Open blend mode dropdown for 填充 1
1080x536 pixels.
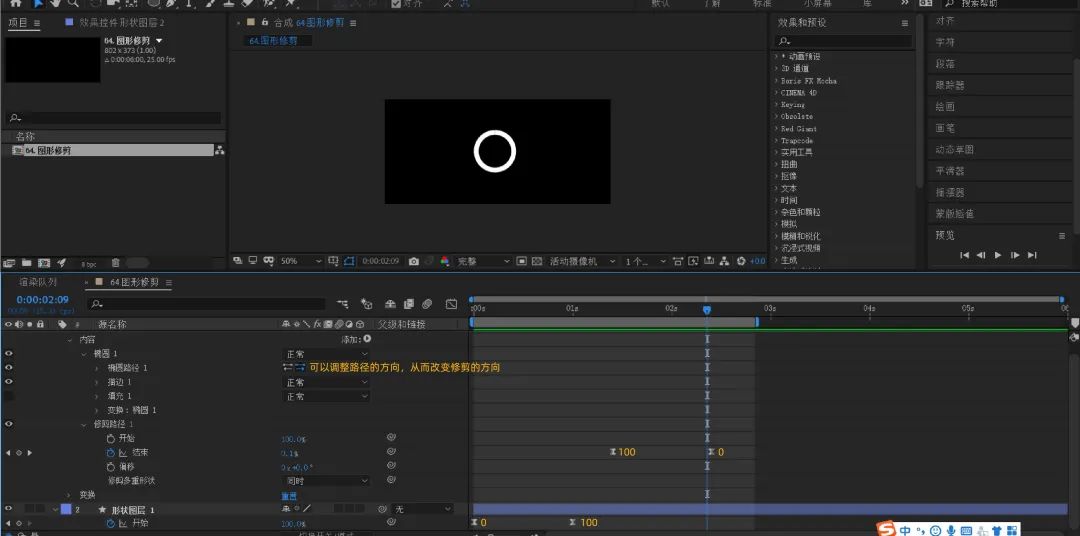326,396
